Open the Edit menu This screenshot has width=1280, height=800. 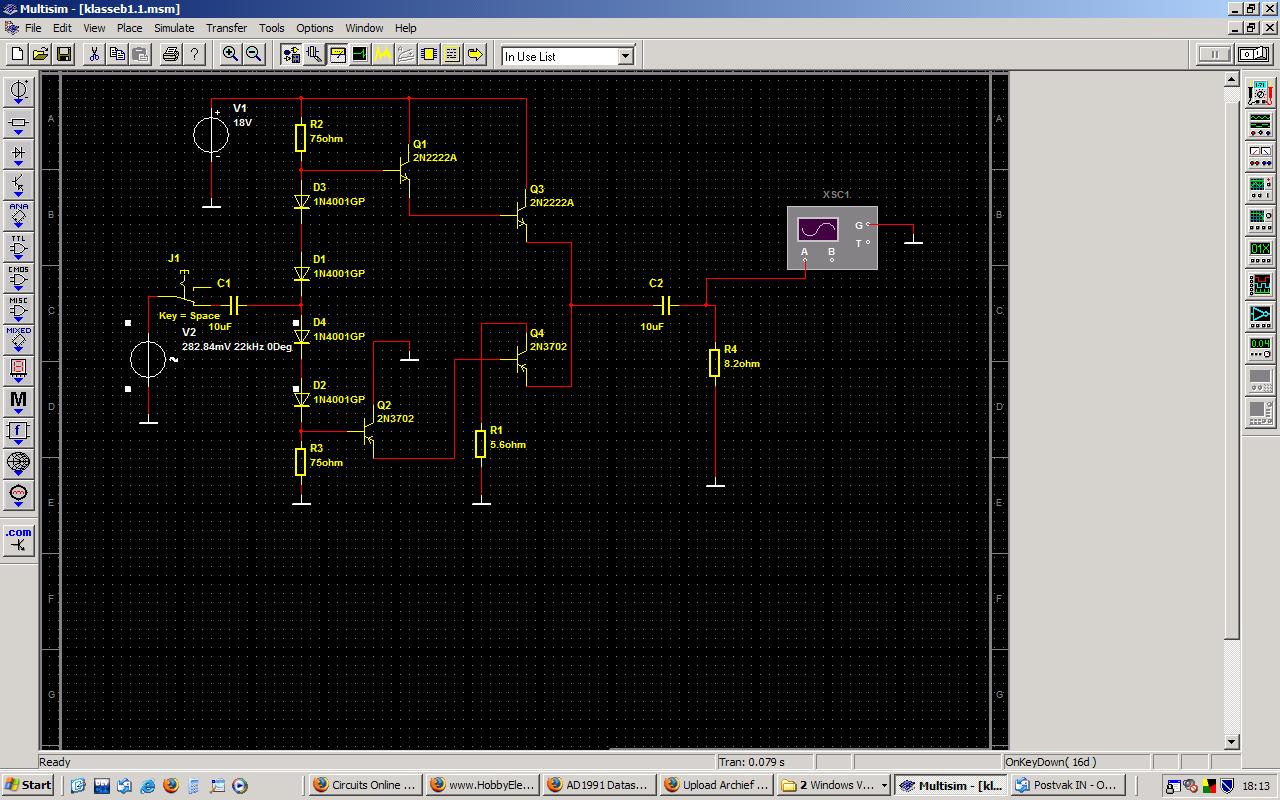coord(62,28)
